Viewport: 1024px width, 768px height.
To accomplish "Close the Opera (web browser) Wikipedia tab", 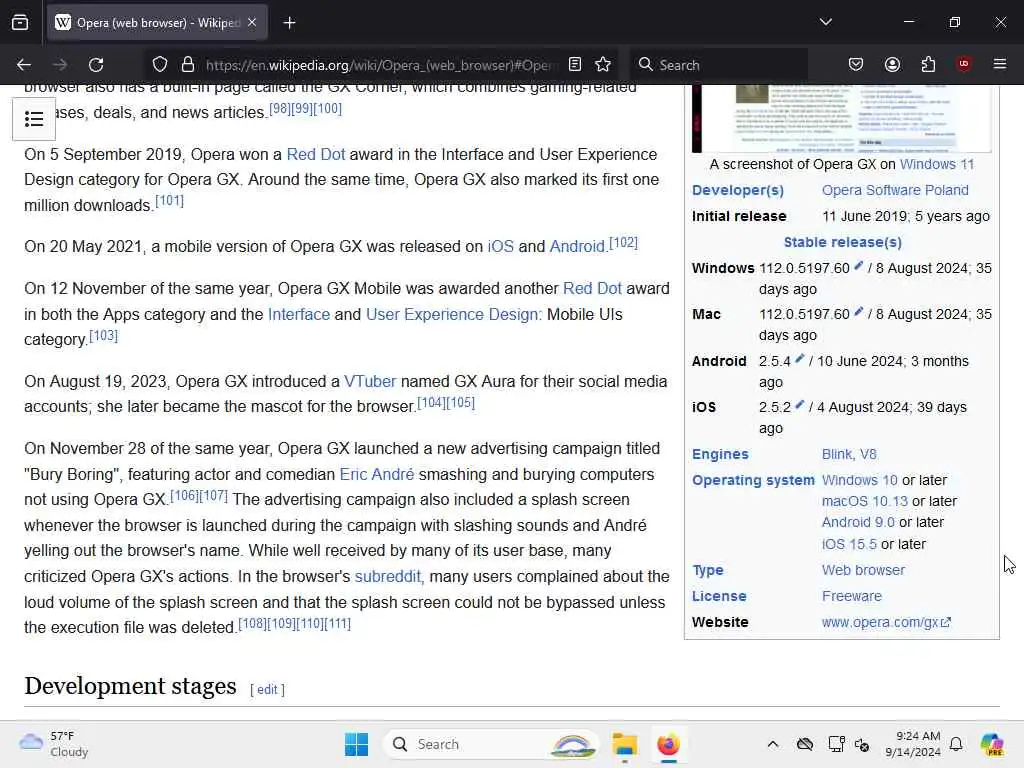I will [252, 23].
